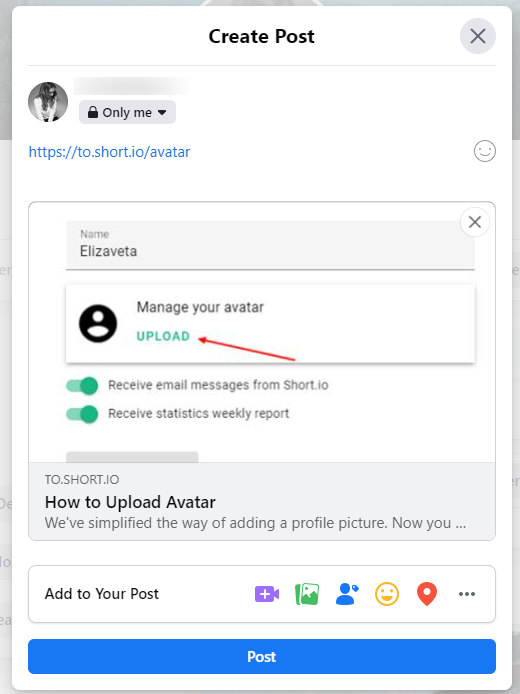Close the Create Post dialog

[478, 36]
